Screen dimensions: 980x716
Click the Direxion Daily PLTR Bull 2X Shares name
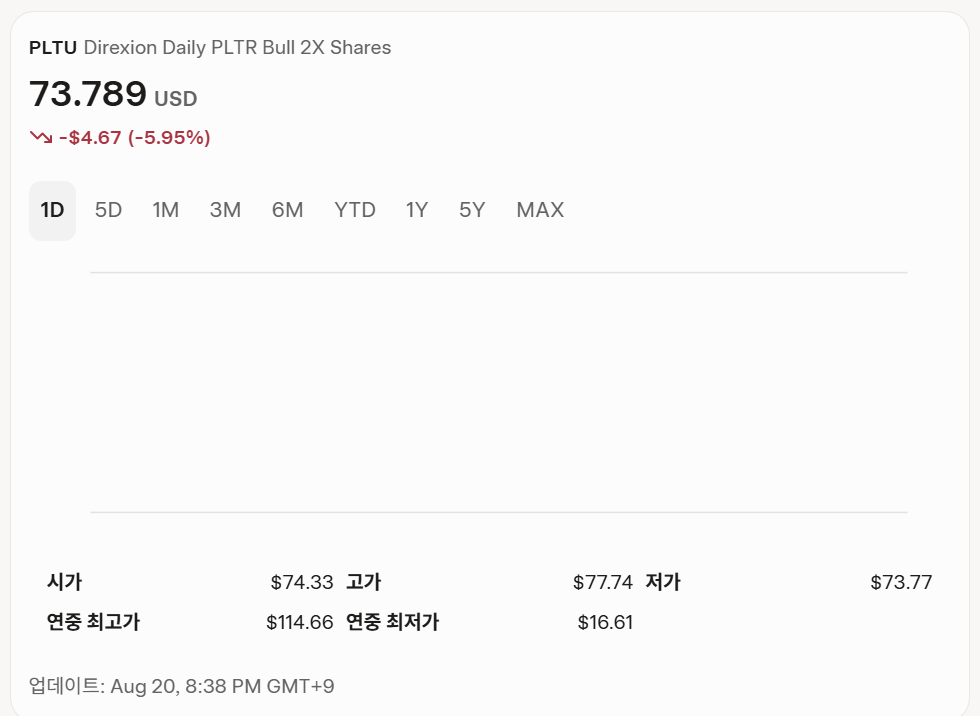click(237, 47)
